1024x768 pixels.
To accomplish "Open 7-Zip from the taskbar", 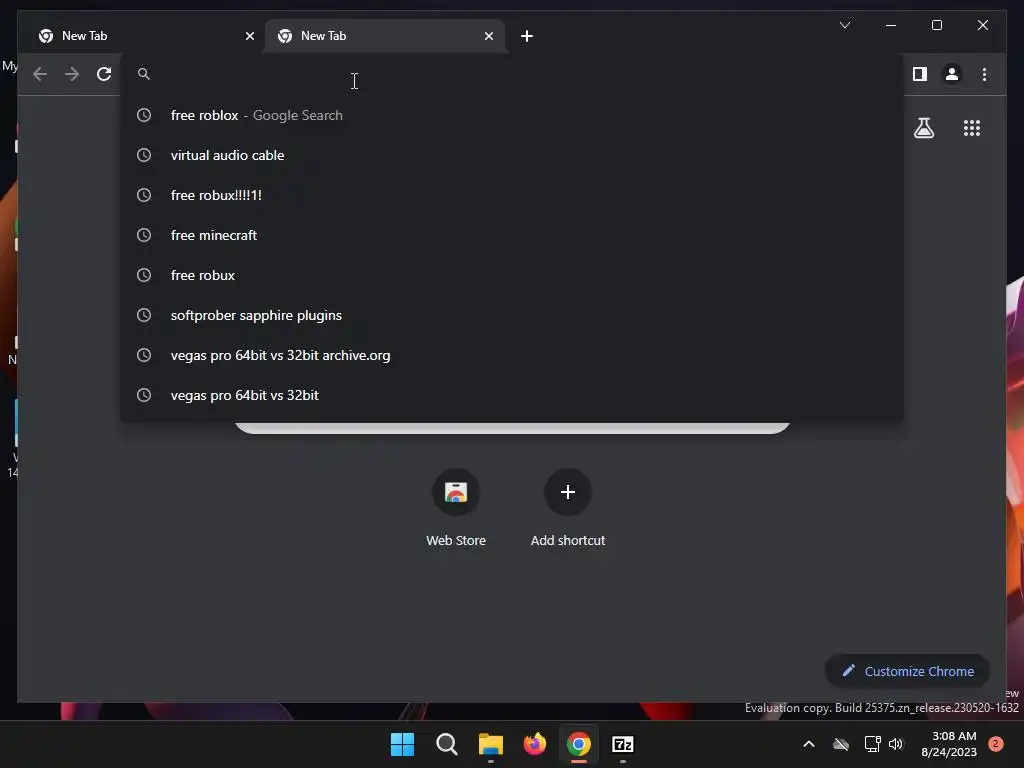I will [x=622, y=744].
